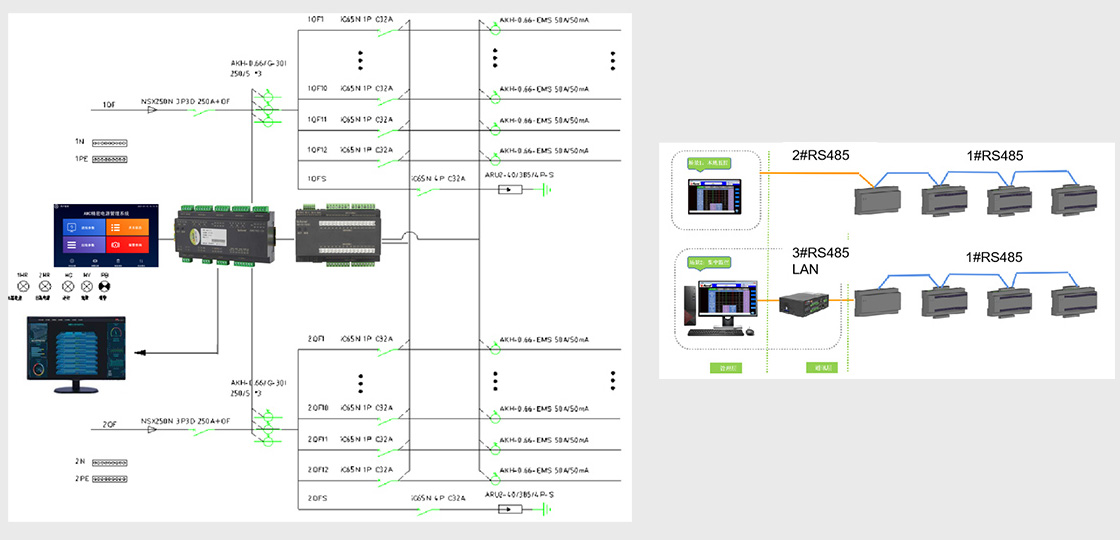This screenshot has height=540, width=1120.
Task: Tap the red alarm tile on the touchscreen
Action: pyautogui.click(x=128, y=245)
